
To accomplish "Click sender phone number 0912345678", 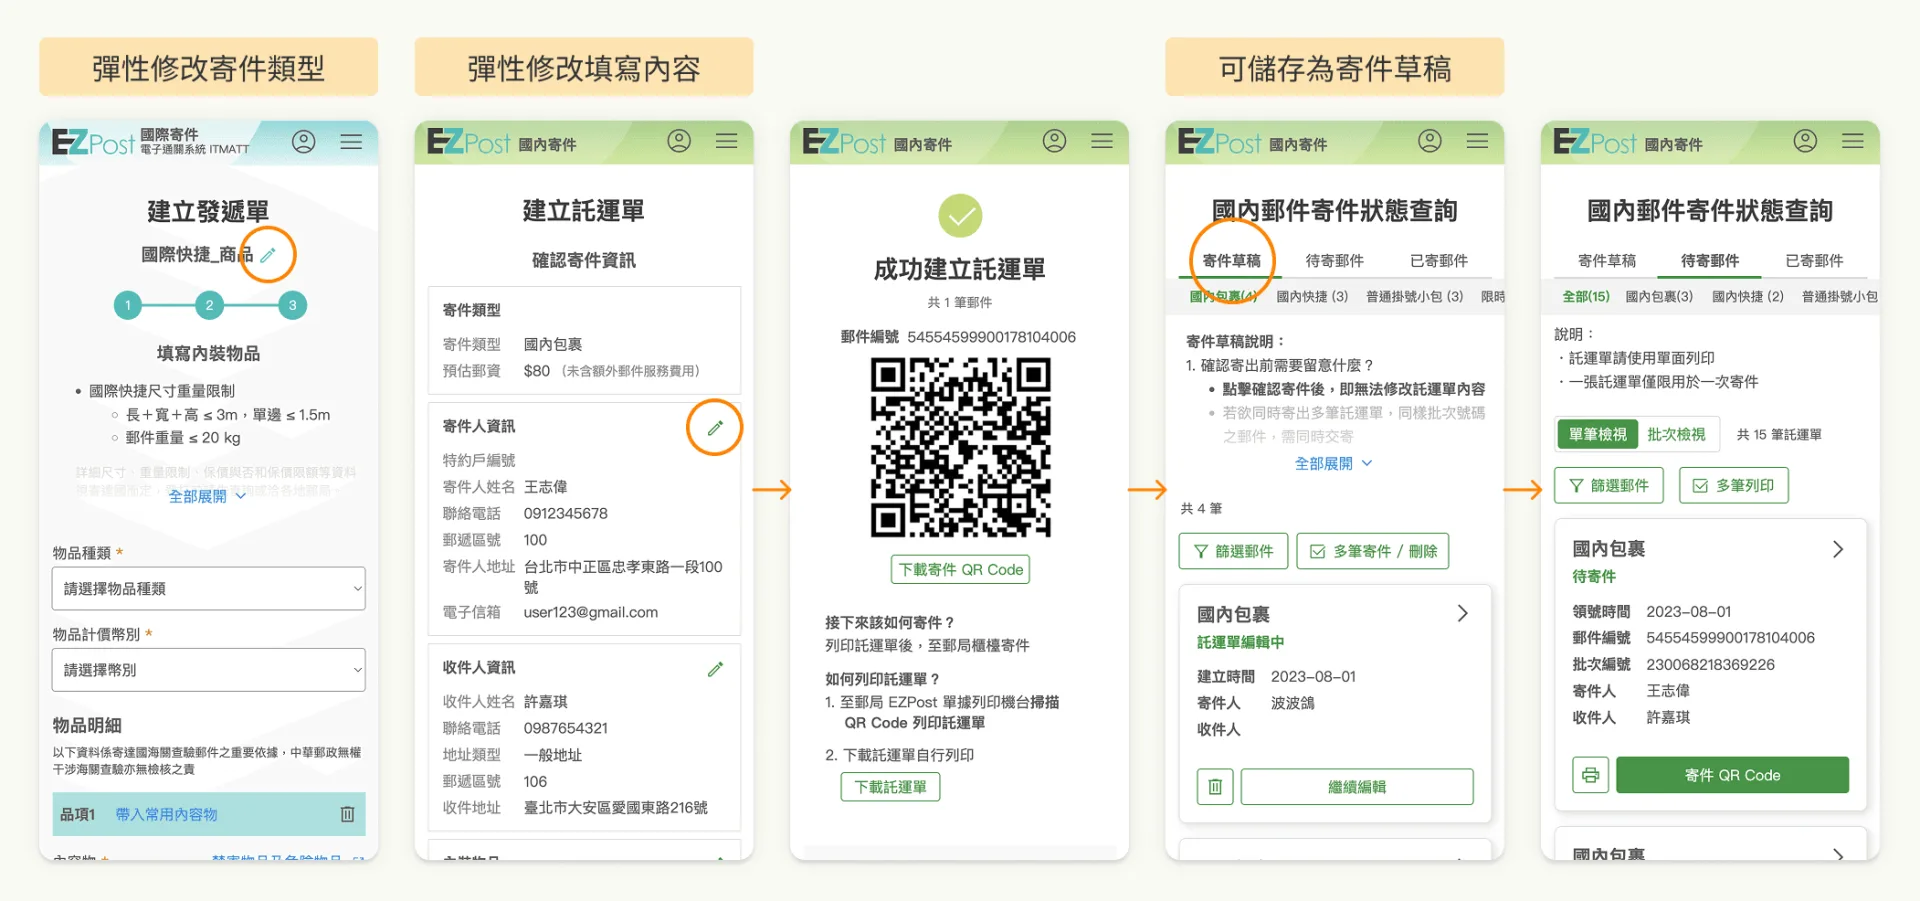I will pos(566,514).
